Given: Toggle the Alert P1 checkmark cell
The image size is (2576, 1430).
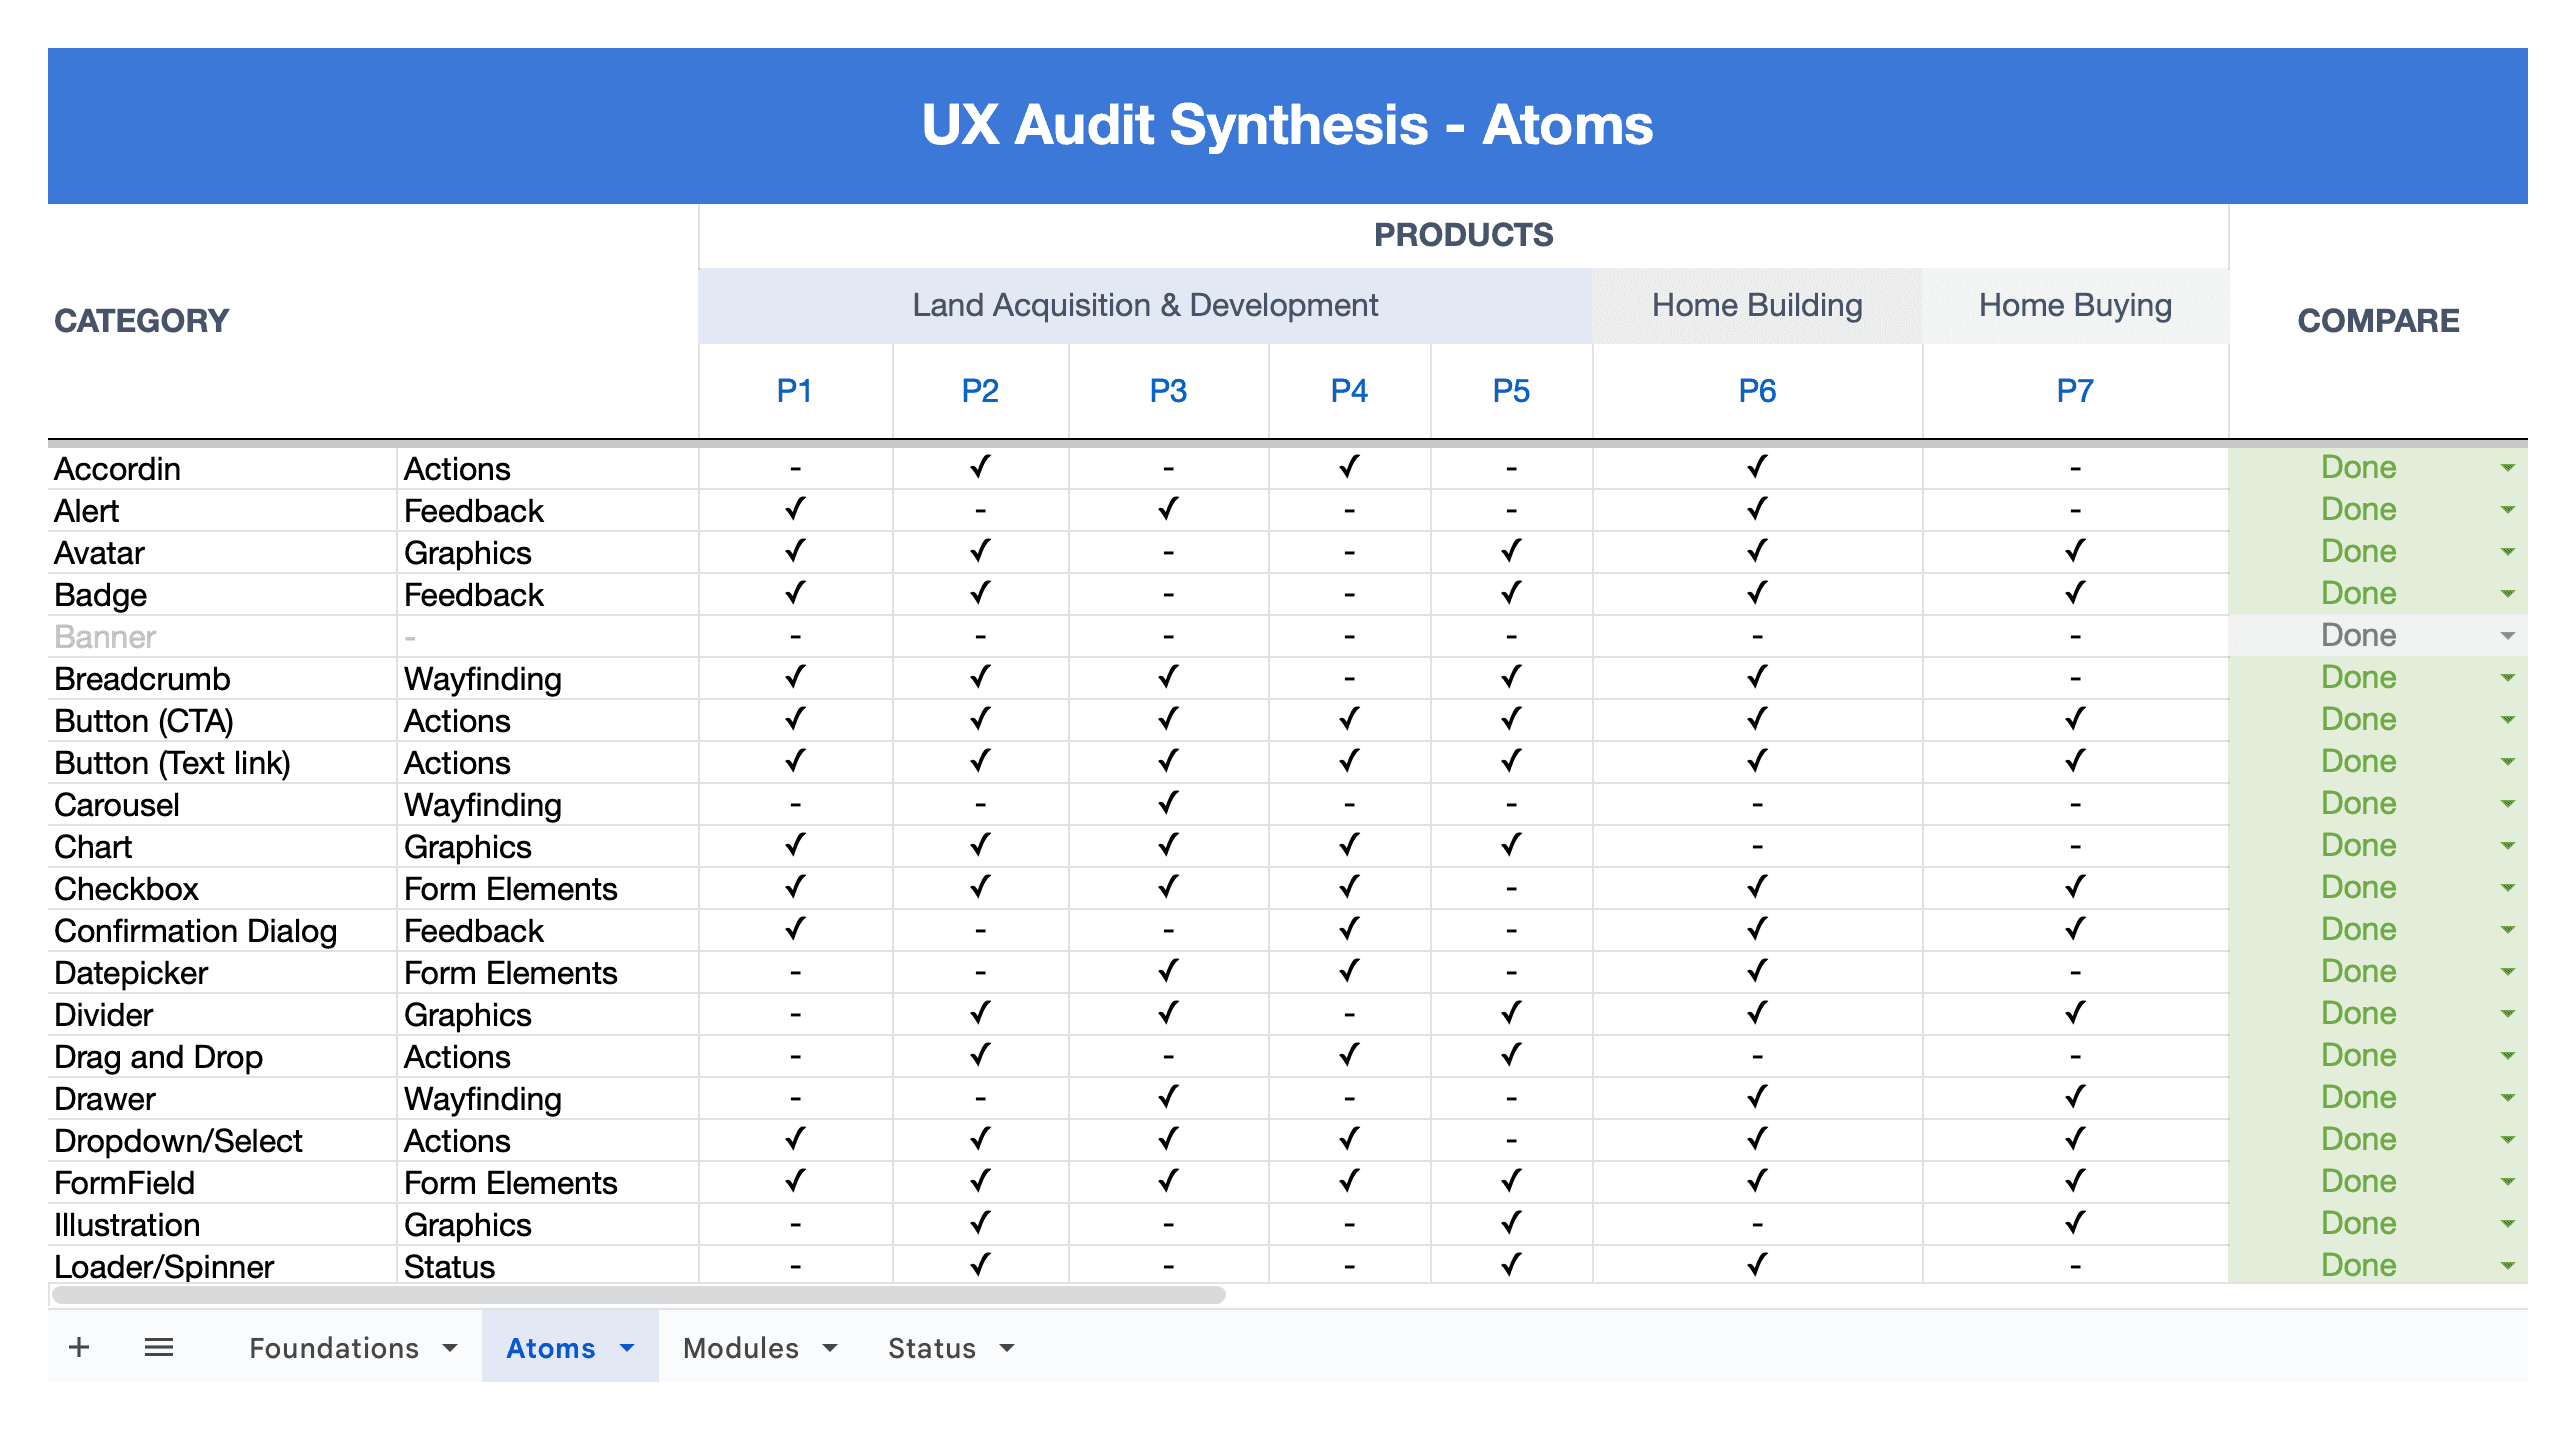Looking at the screenshot, I should tap(794, 510).
